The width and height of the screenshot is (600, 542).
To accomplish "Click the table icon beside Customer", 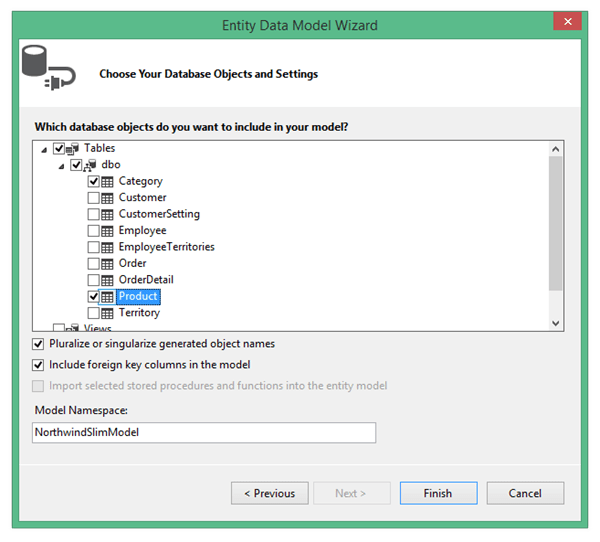I will pos(108,198).
